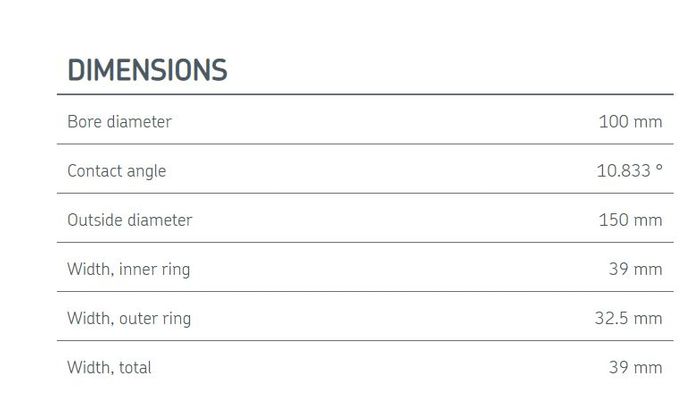Click divider between Contact angle and Outside diameter
This screenshot has width=700, height=408.
365,193
